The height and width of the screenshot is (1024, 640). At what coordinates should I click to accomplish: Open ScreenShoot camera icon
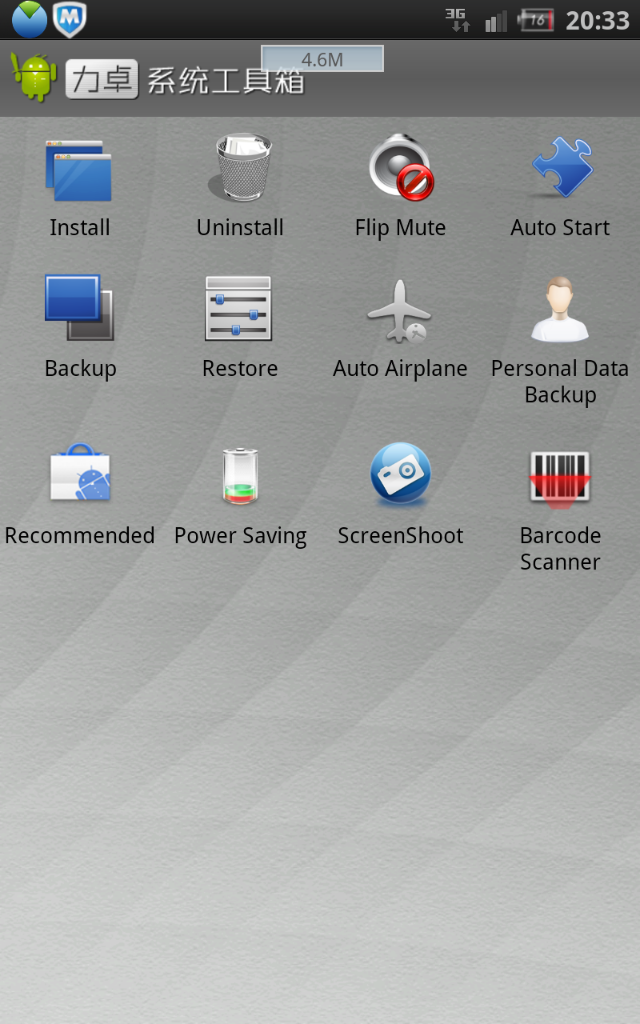pos(400,474)
